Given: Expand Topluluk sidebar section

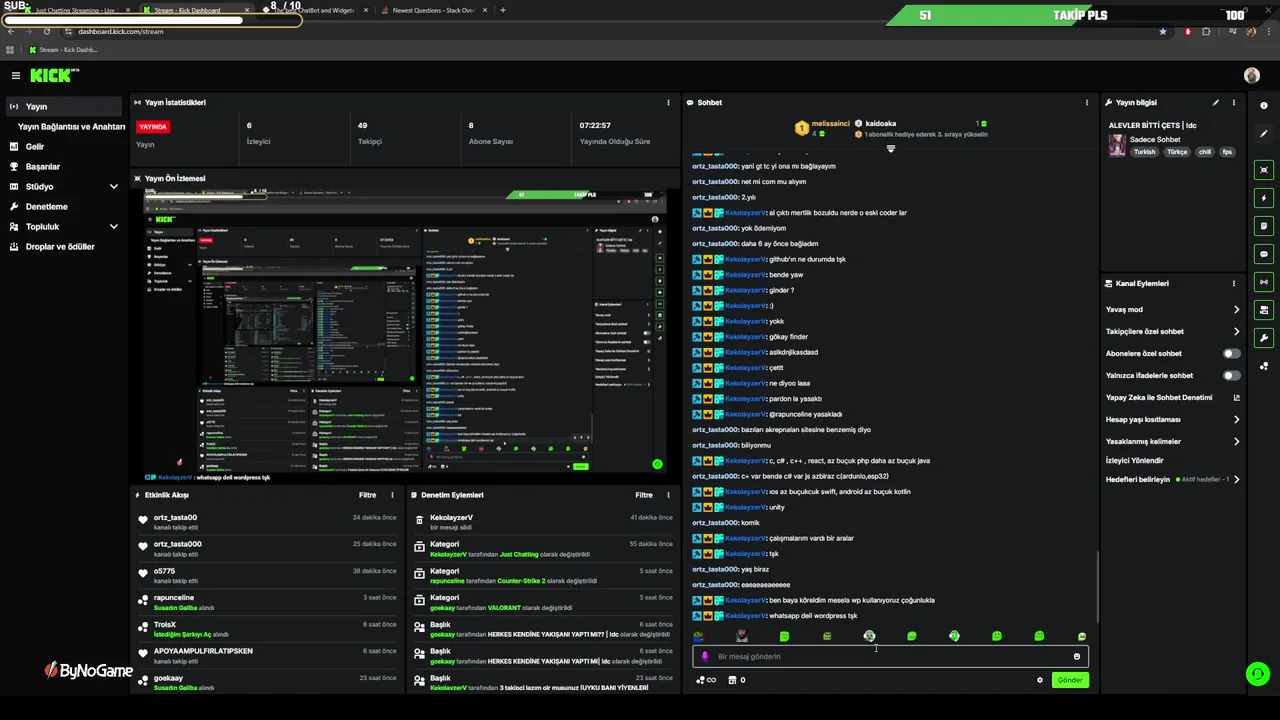Looking at the screenshot, I should (114, 226).
